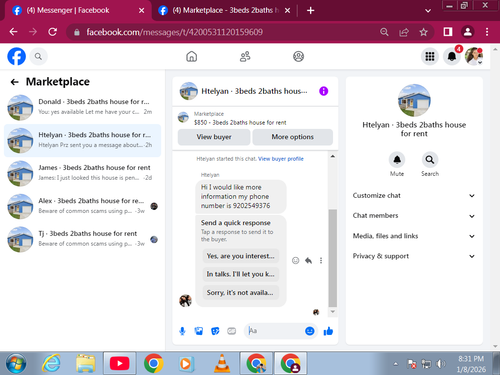Open account profile picture menu
The image size is (500, 375).
[x=474, y=56]
